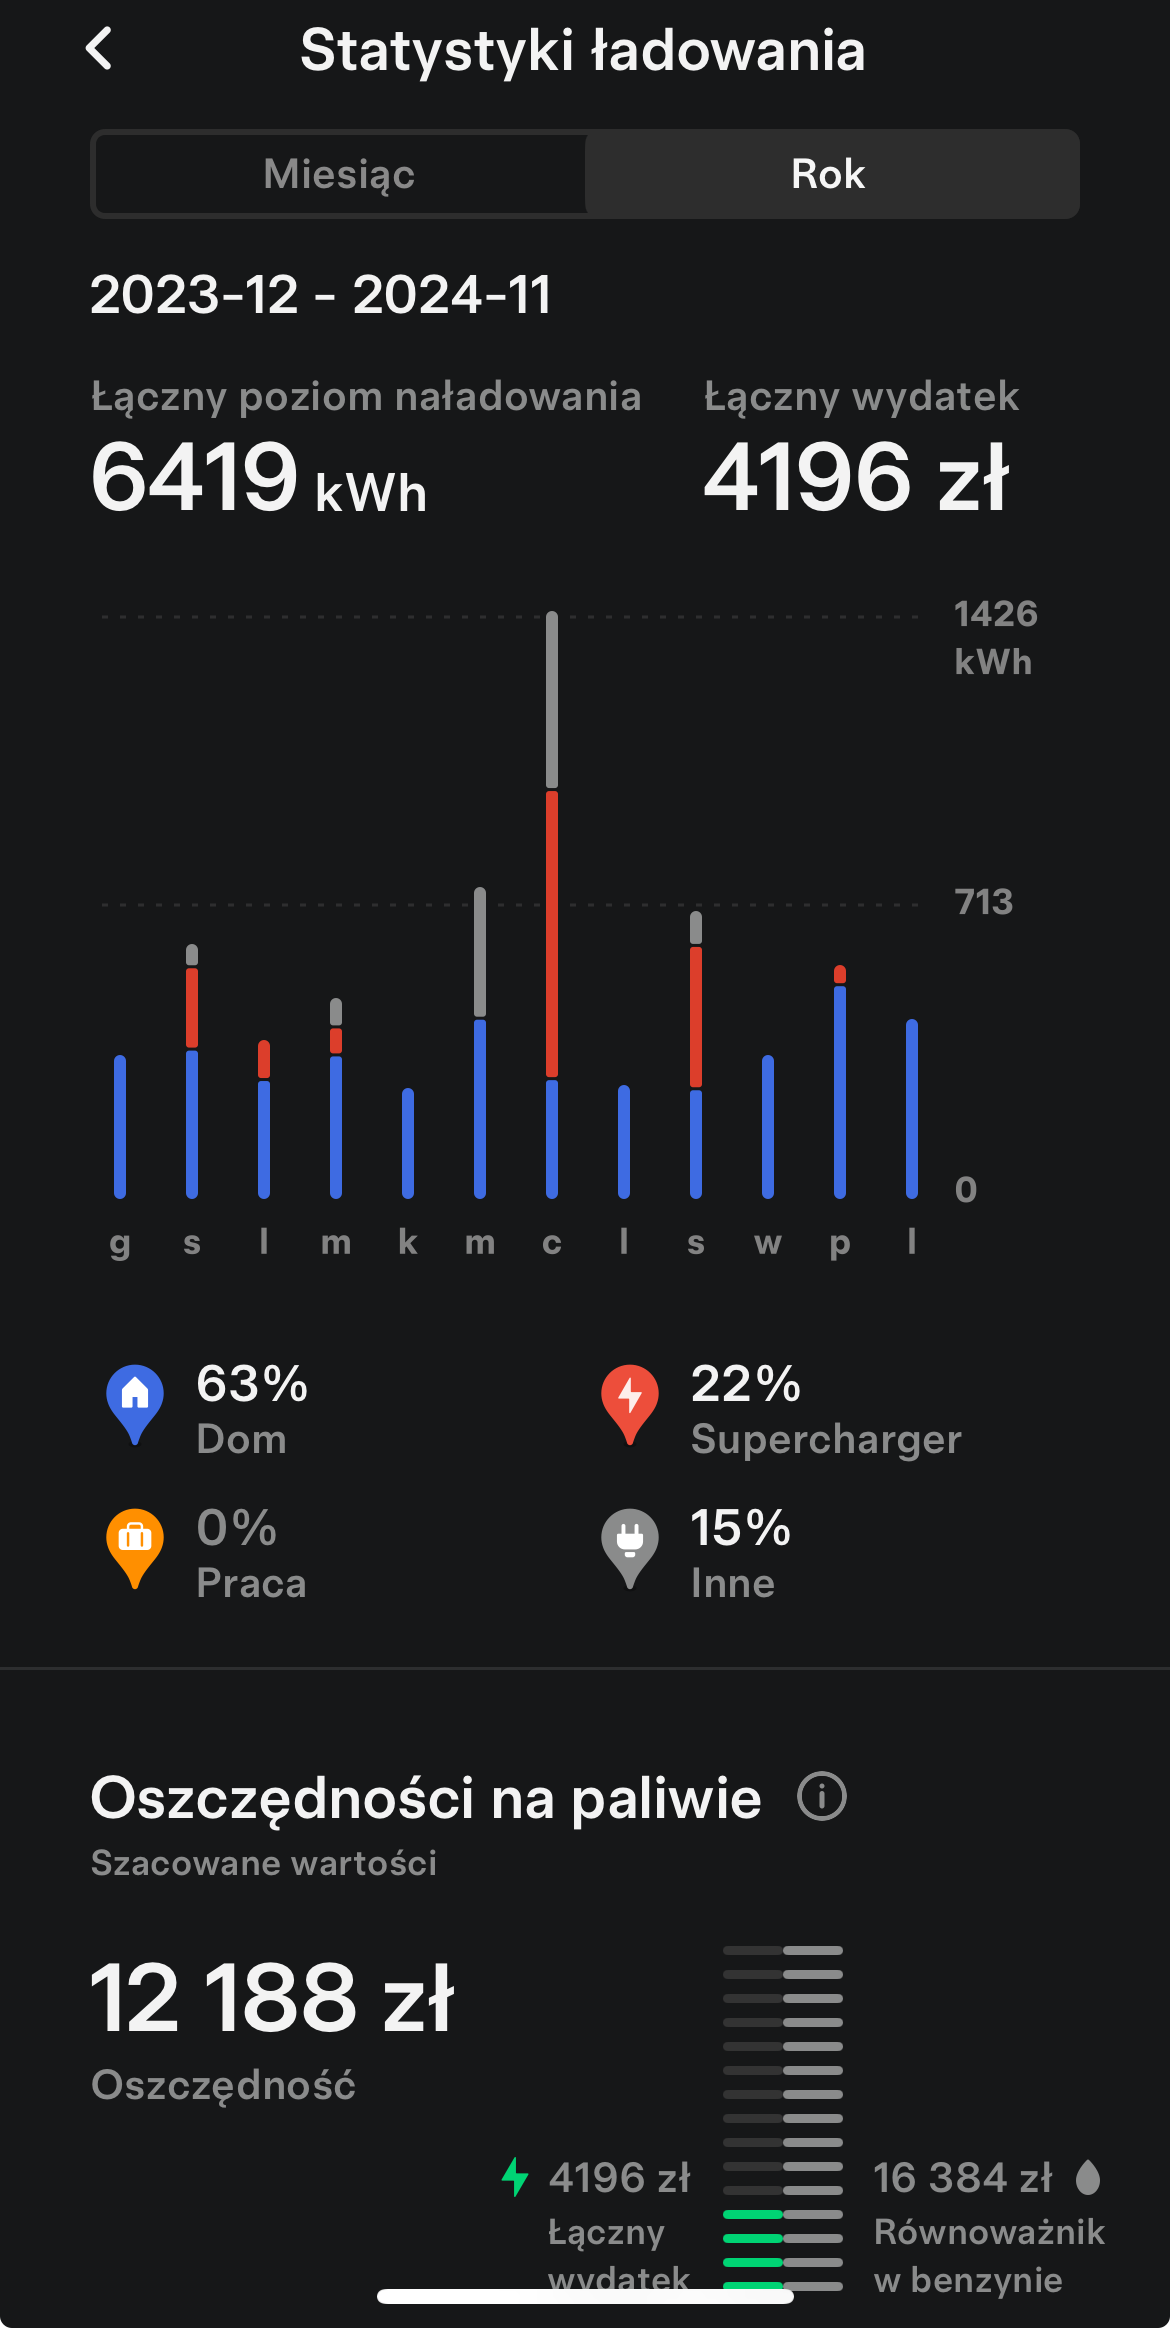Viewport: 1170px width, 2328px height.
Task: Tap the 63% Dom label
Action: point(252,1410)
